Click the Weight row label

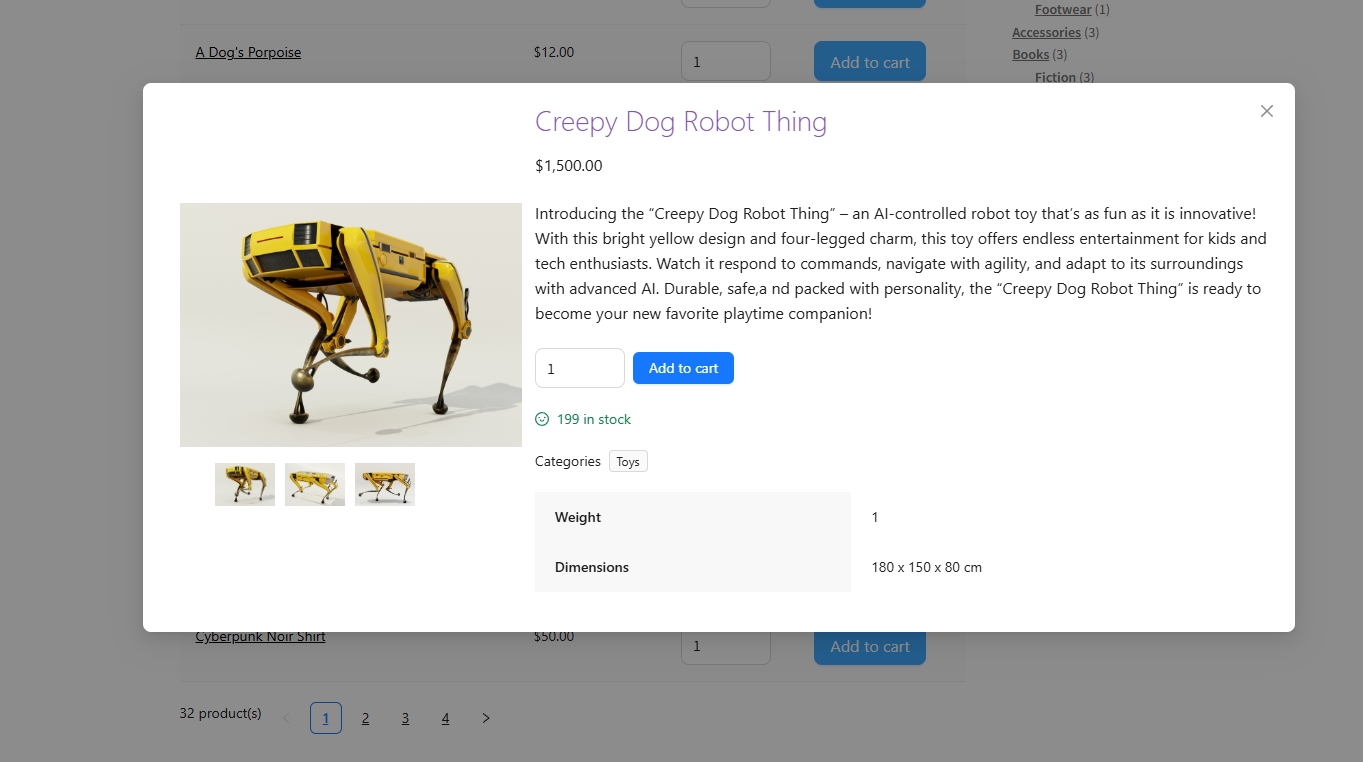(x=578, y=517)
